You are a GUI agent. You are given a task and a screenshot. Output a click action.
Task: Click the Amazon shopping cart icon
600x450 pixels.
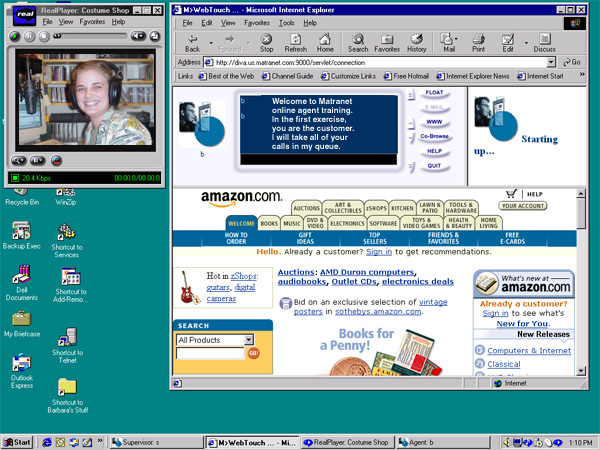coord(511,194)
